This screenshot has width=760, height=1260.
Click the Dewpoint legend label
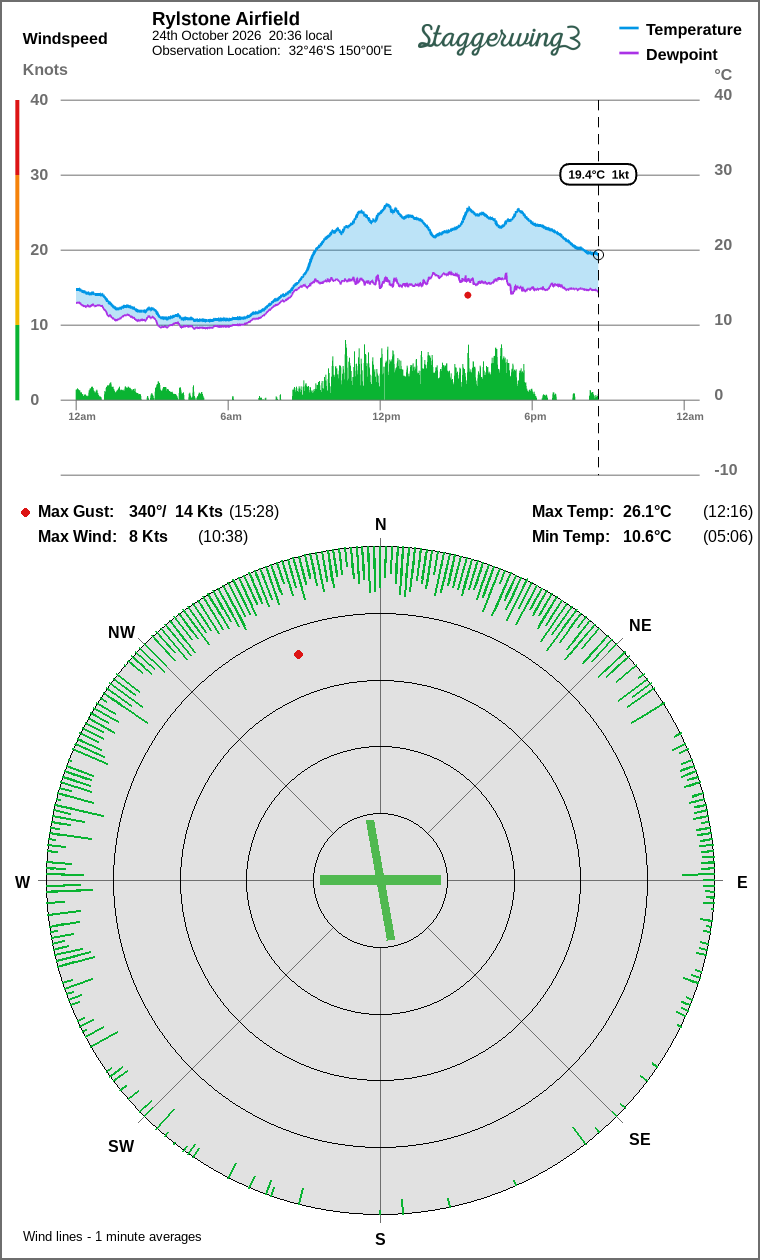(x=682, y=54)
